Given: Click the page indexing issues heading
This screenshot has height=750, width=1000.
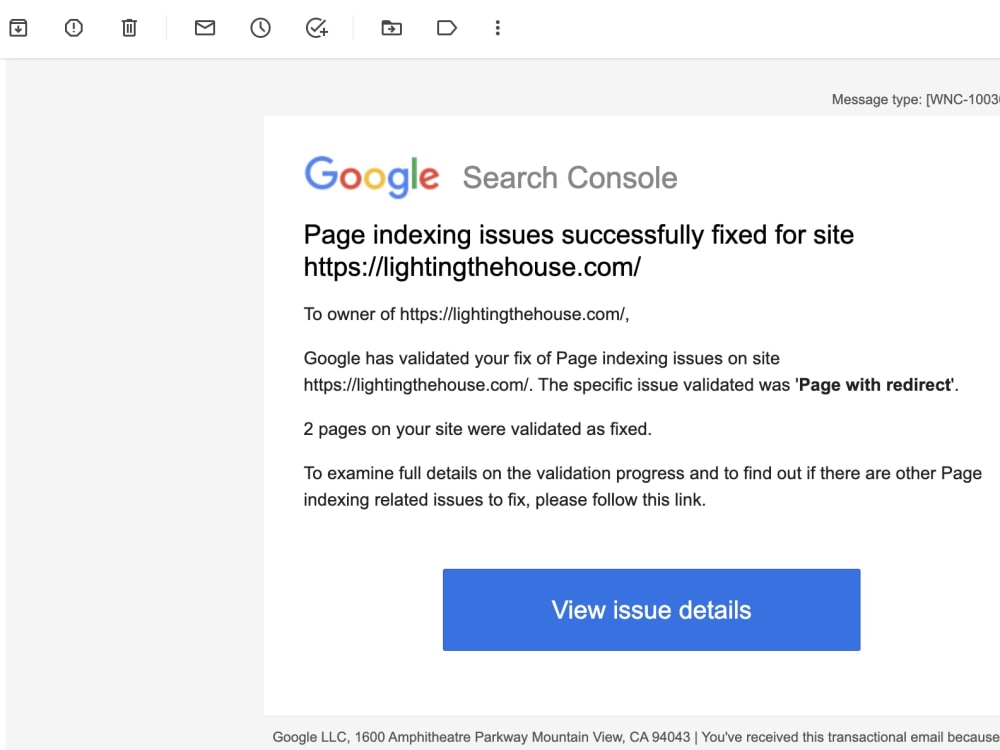Looking at the screenshot, I should (578, 235).
